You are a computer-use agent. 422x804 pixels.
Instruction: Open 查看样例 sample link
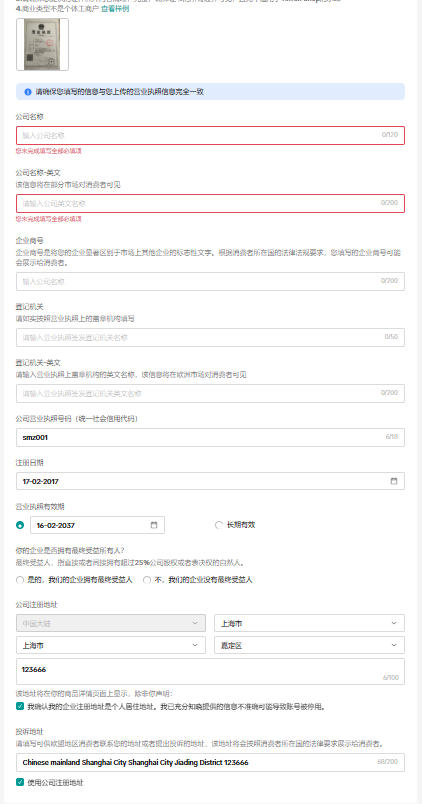pyautogui.click(x=115, y=9)
